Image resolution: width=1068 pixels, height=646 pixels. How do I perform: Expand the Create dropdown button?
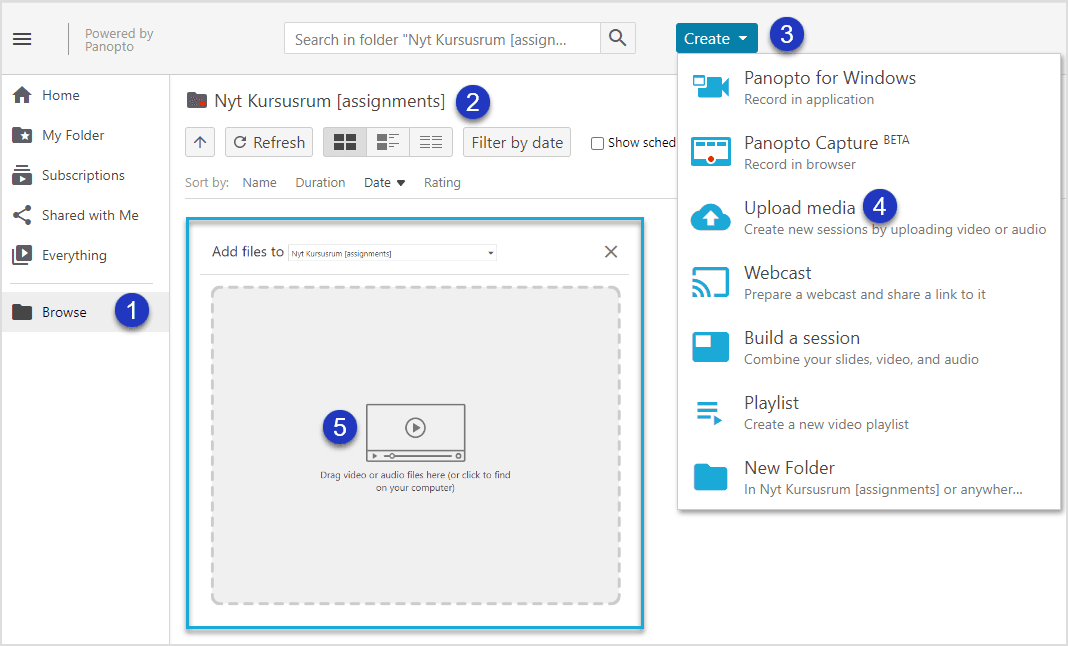pyautogui.click(x=716, y=39)
